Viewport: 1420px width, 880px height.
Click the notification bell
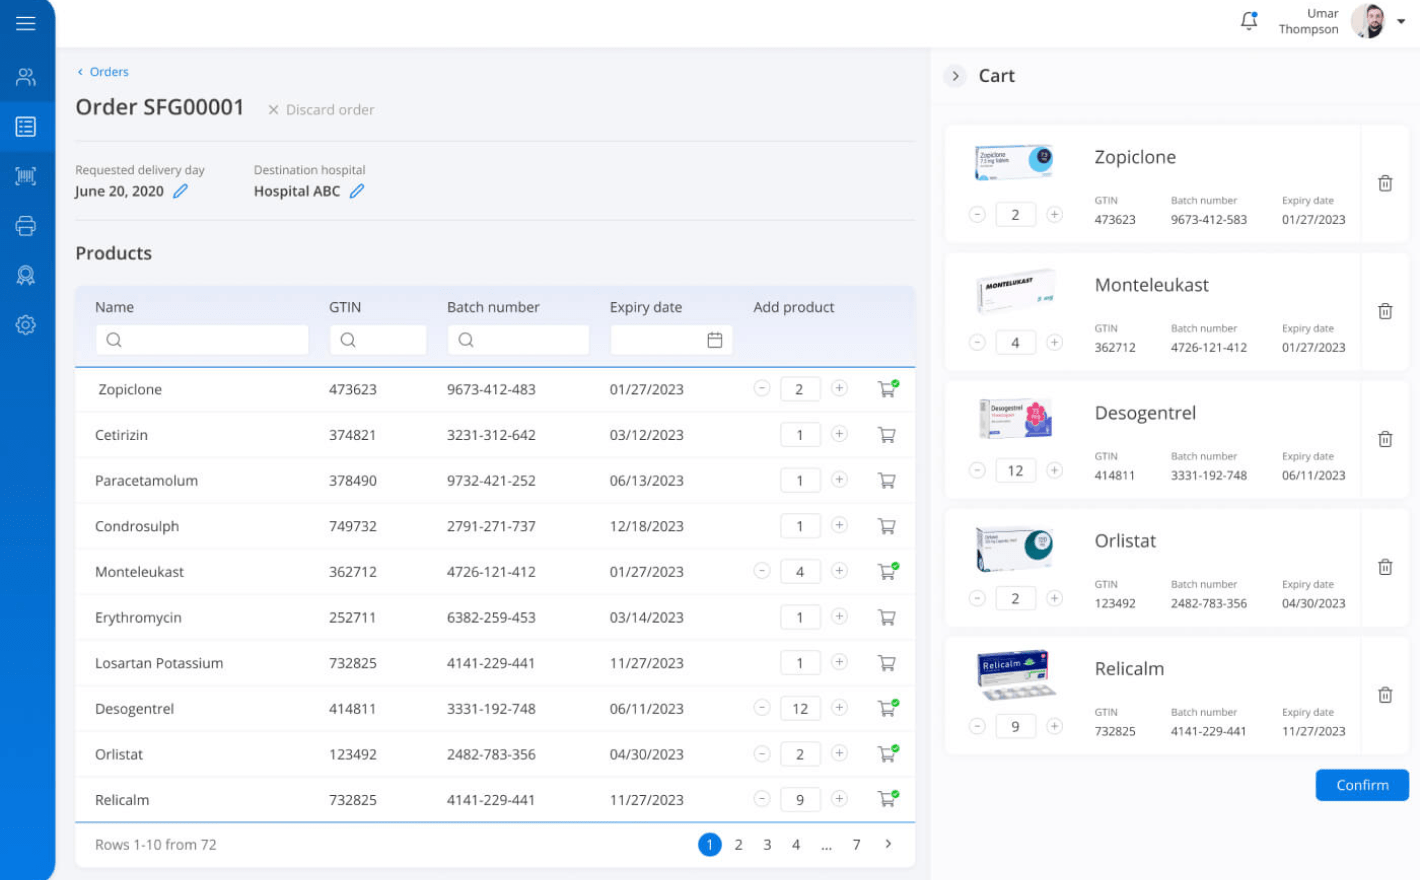[1248, 20]
